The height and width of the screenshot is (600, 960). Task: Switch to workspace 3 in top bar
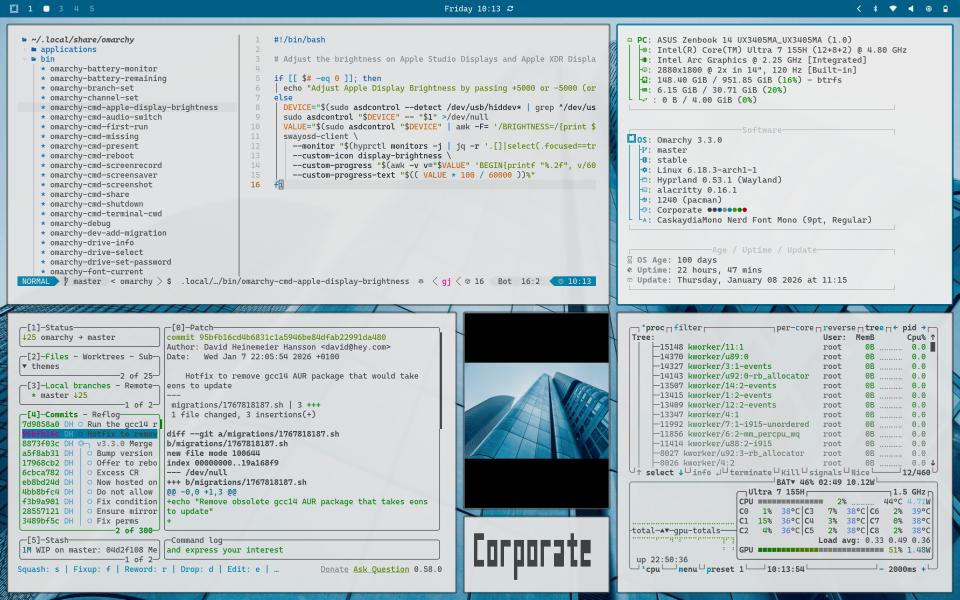pyautogui.click(x=60, y=8)
